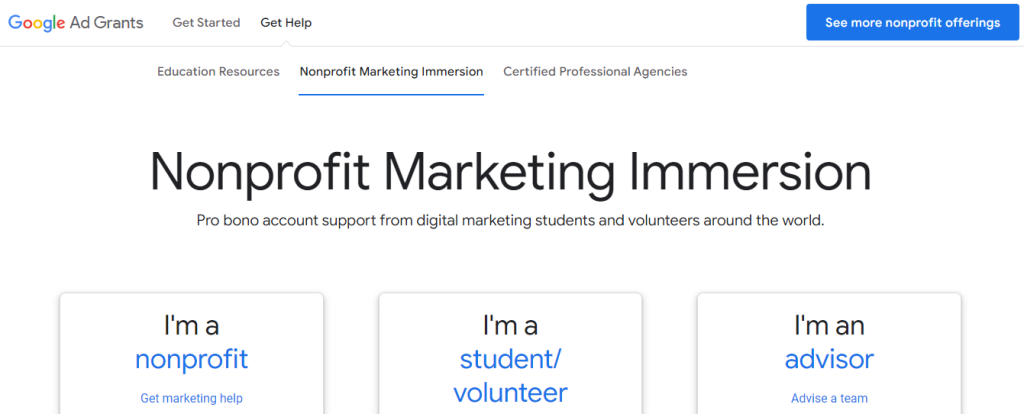This screenshot has width=1024, height=414.
Task: Click "I'm a" text above nonprofit
Action: tap(191, 325)
